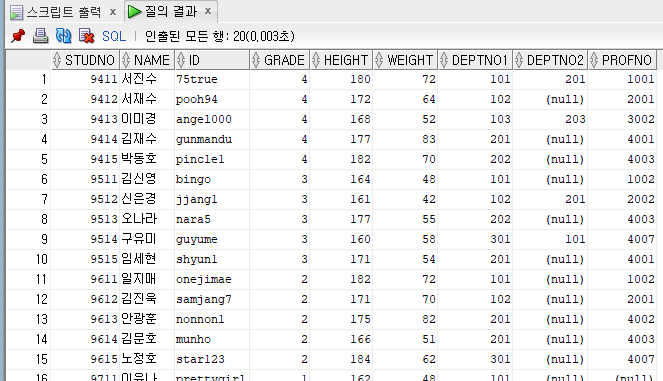Screen dimensions: 663x381
Task: Select the ID cell bingo
Action: [212, 179]
